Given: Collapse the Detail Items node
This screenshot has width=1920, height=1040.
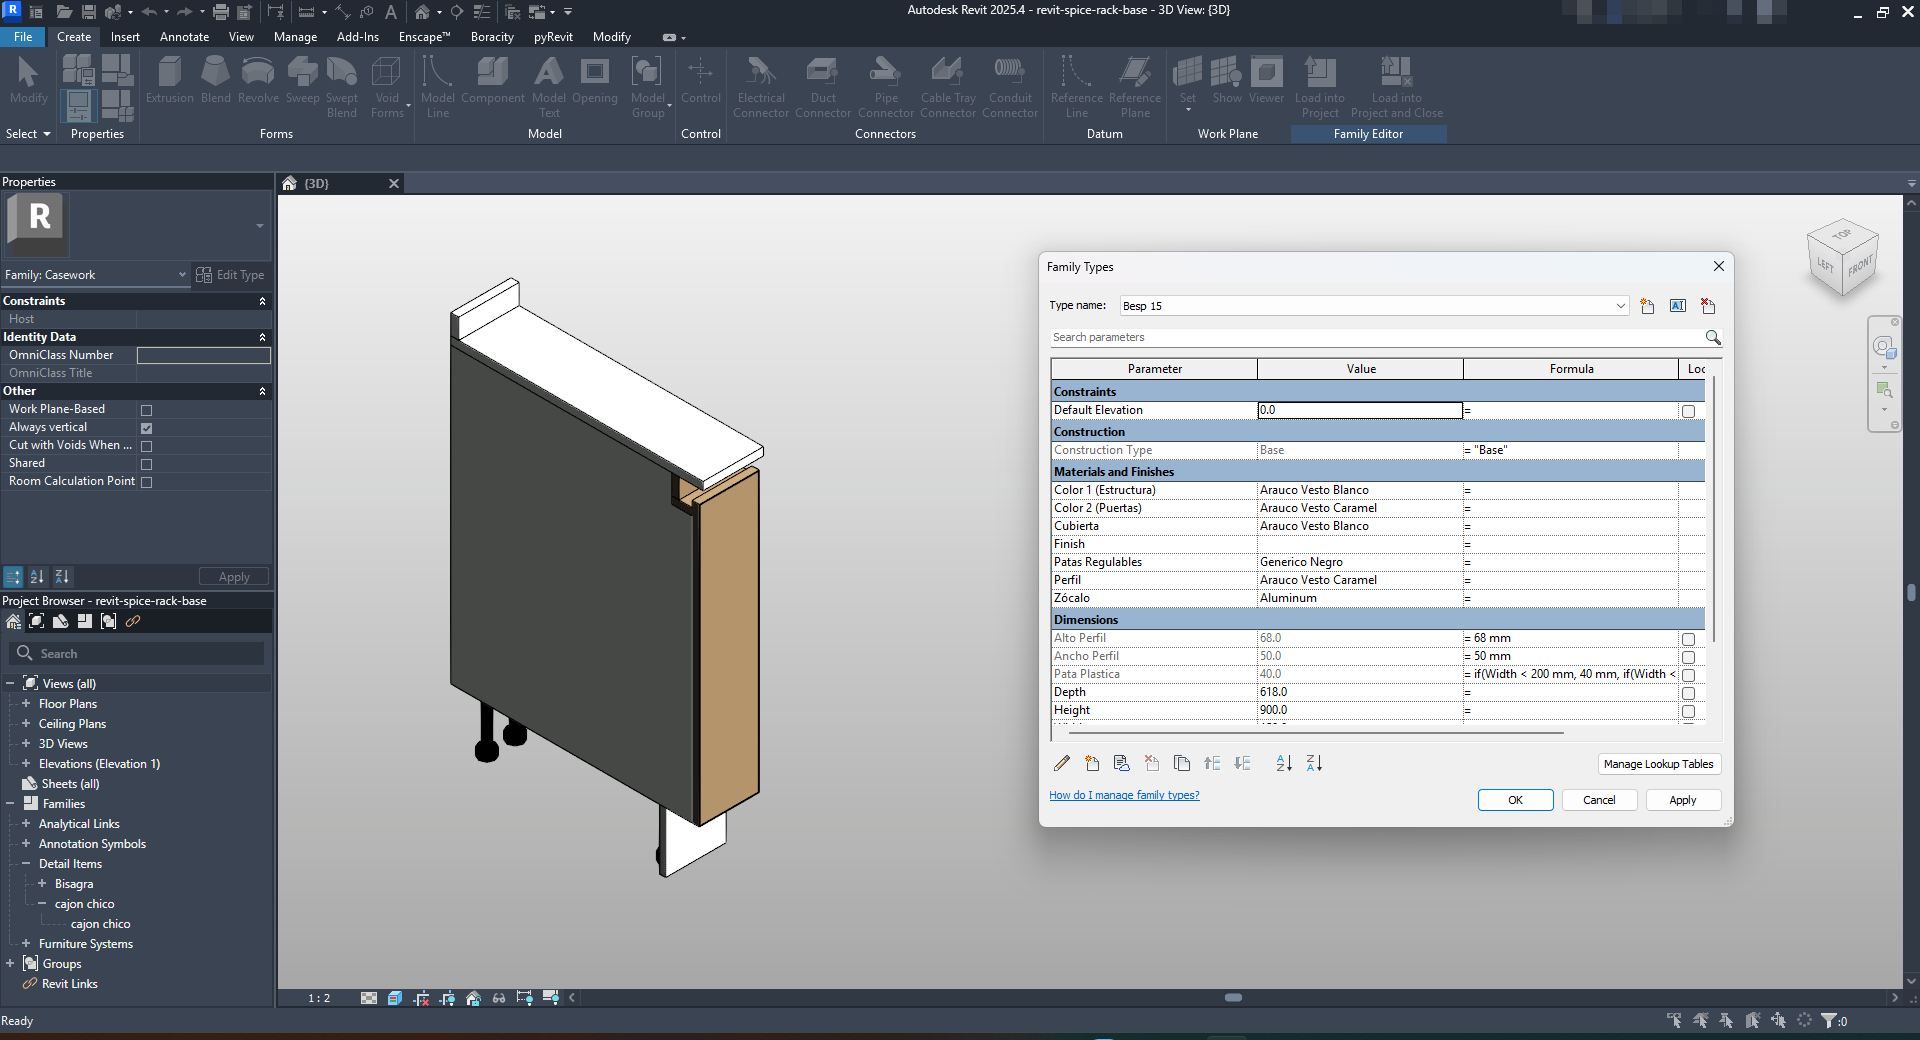Looking at the screenshot, I should 26,864.
